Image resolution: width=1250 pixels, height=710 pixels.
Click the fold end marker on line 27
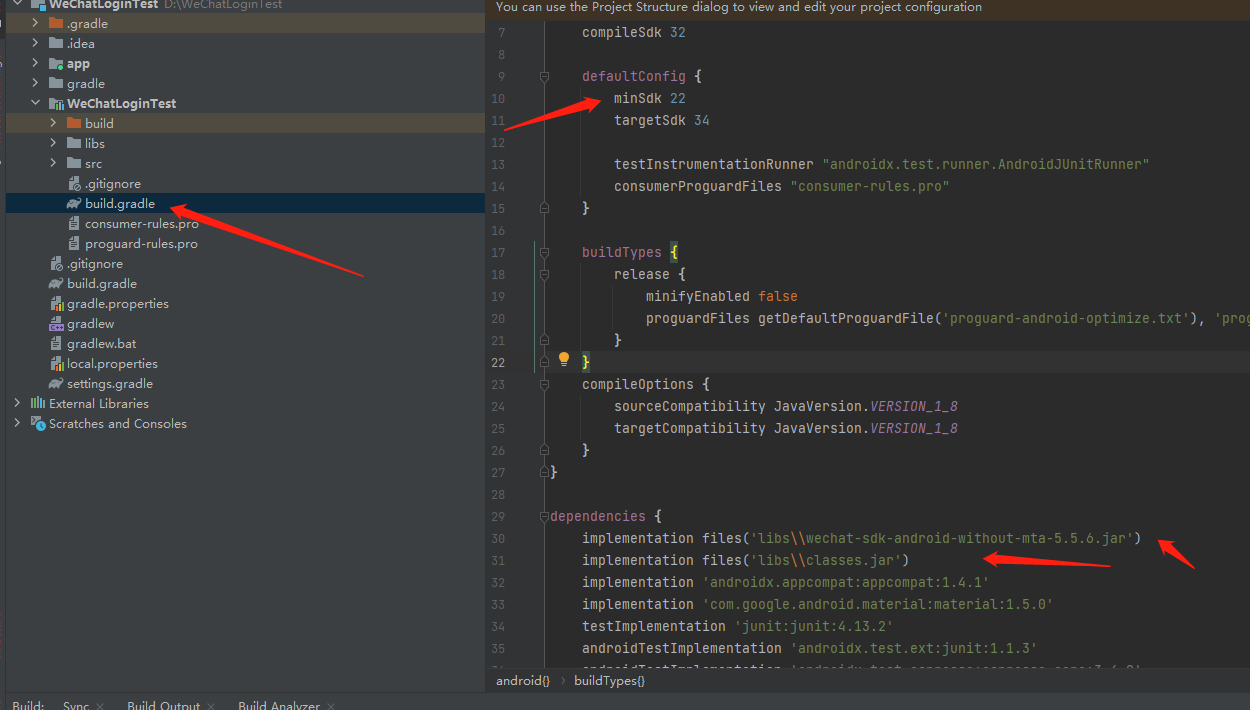coord(544,472)
